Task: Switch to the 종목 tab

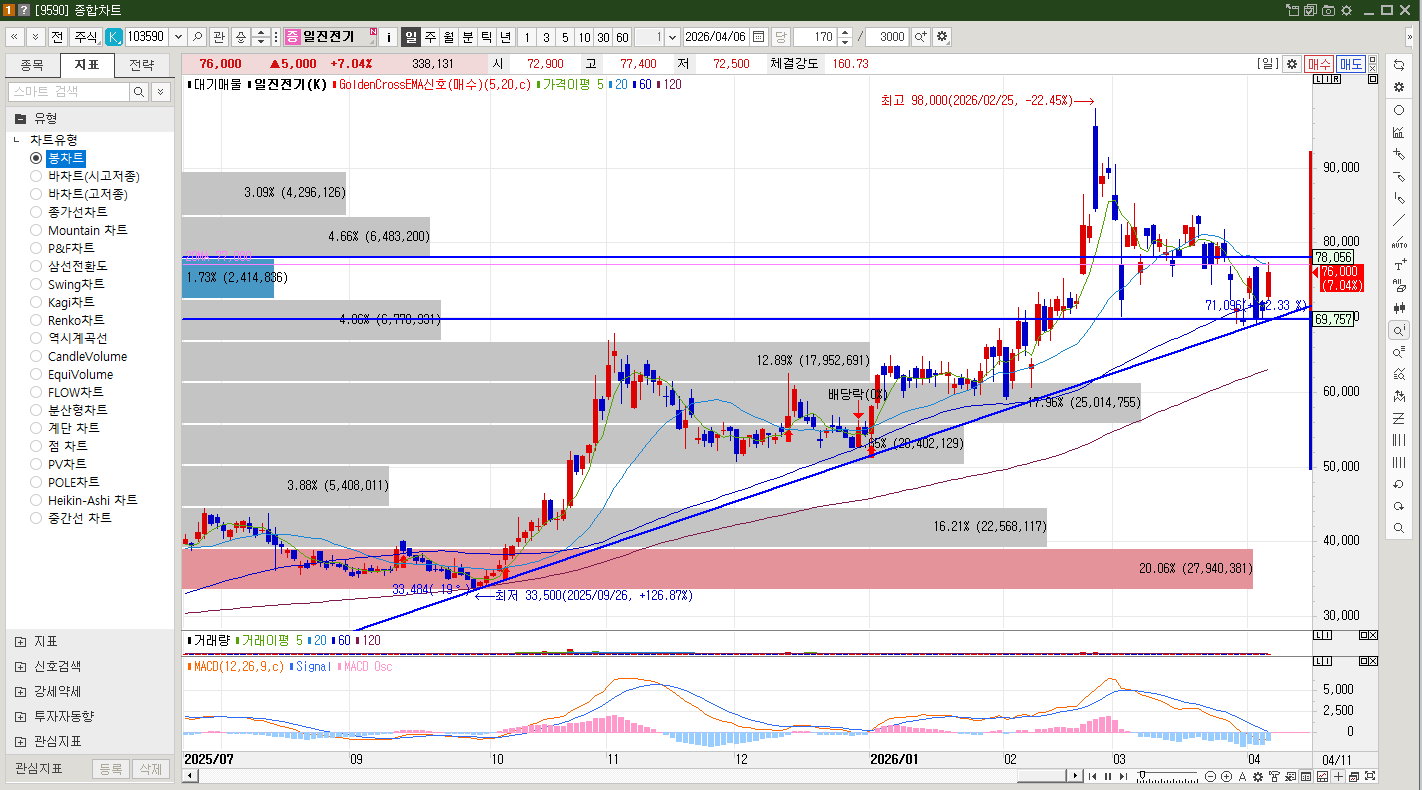Action: click(x=32, y=65)
